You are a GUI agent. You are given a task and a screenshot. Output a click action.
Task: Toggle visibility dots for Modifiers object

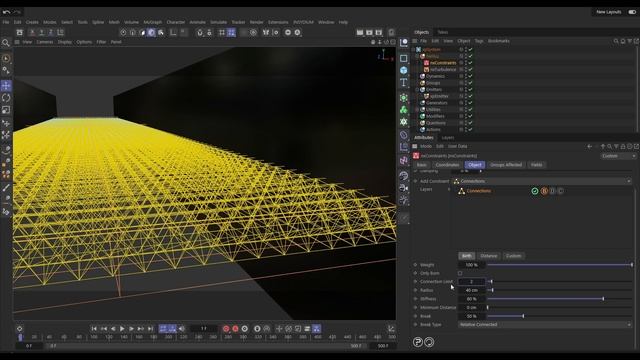466,116
